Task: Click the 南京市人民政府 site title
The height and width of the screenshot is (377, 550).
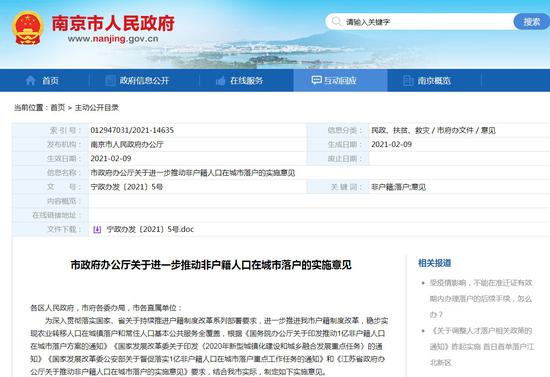Action: (x=113, y=23)
